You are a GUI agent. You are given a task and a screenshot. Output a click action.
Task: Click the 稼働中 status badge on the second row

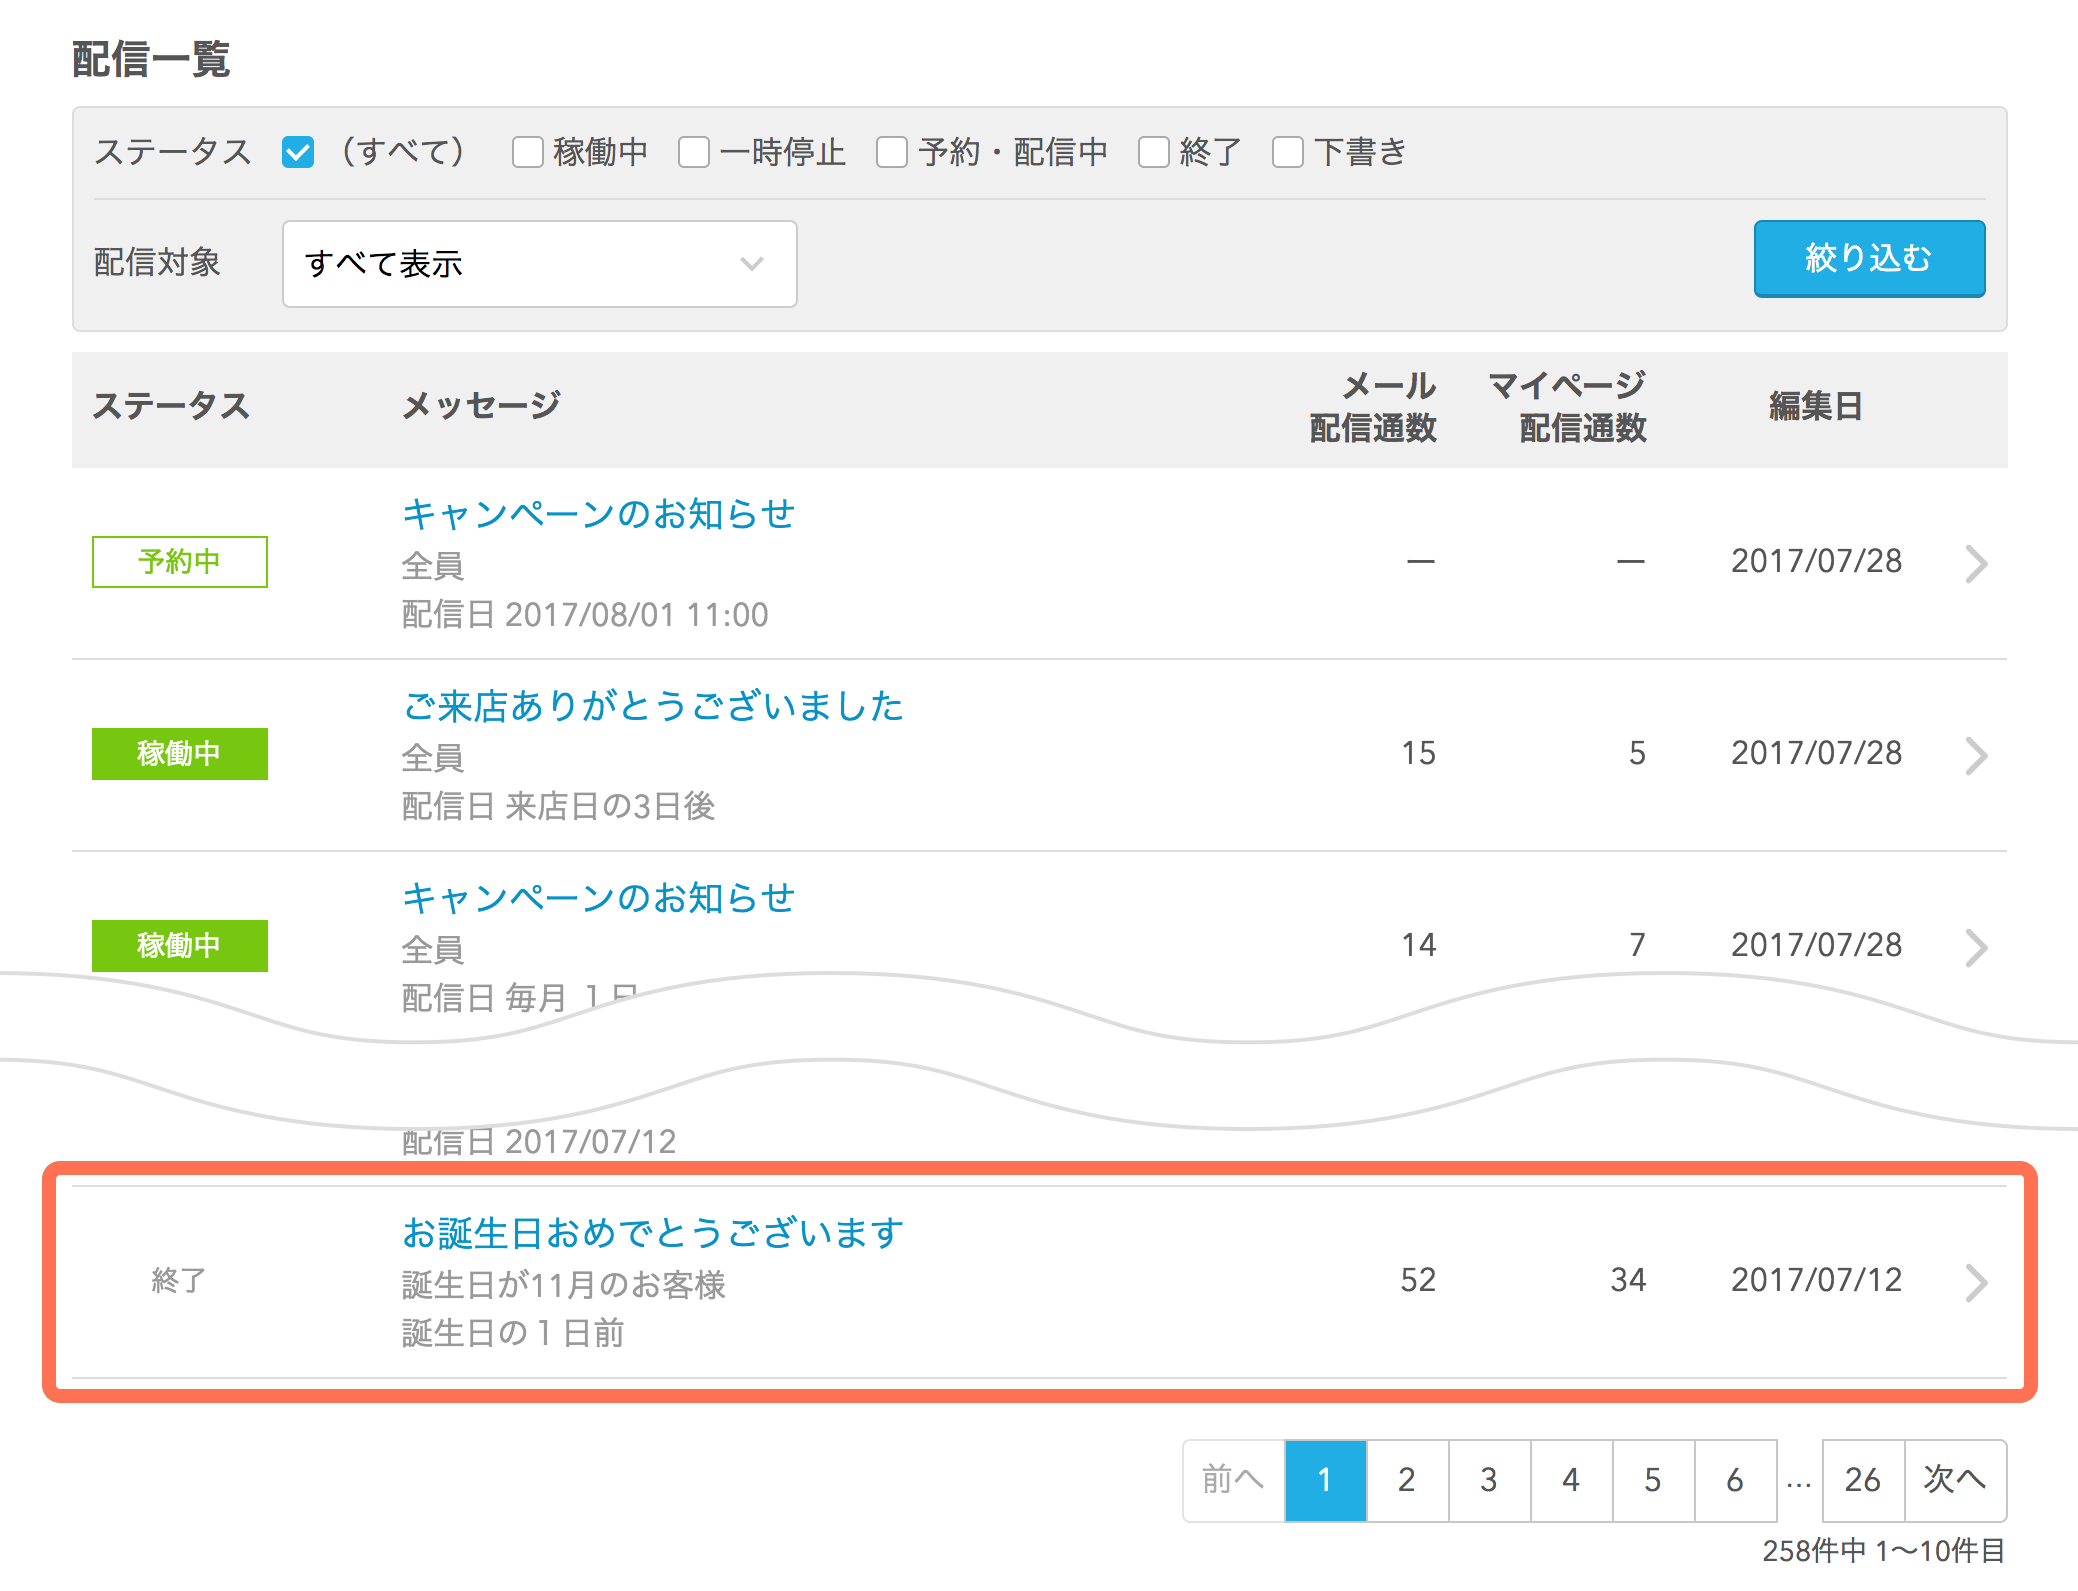click(x=179, y=754)
